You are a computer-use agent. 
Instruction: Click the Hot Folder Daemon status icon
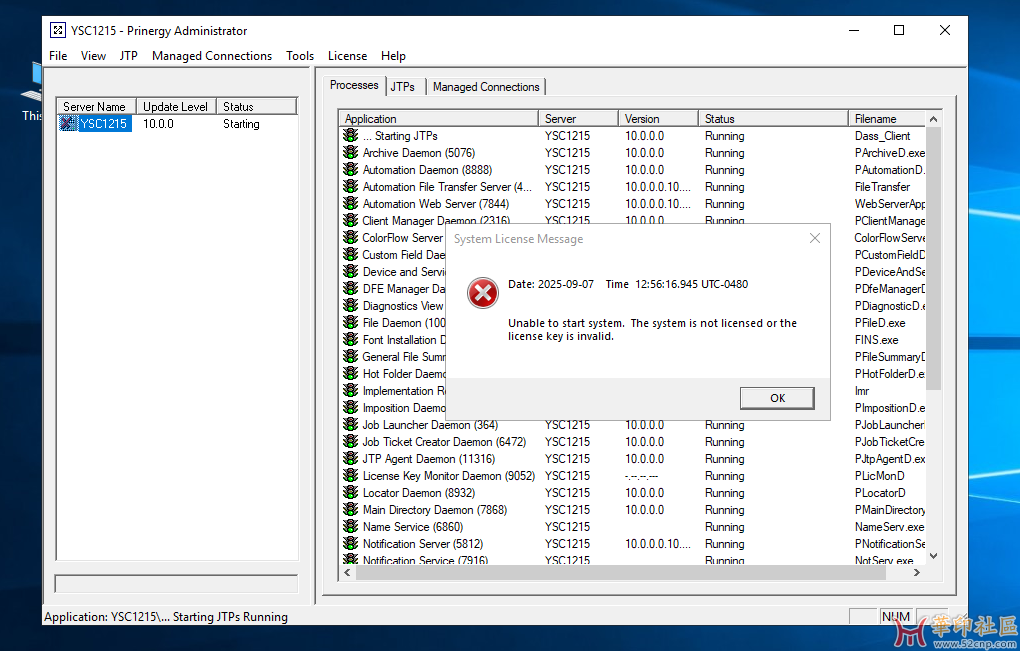(x=351, y=373)
